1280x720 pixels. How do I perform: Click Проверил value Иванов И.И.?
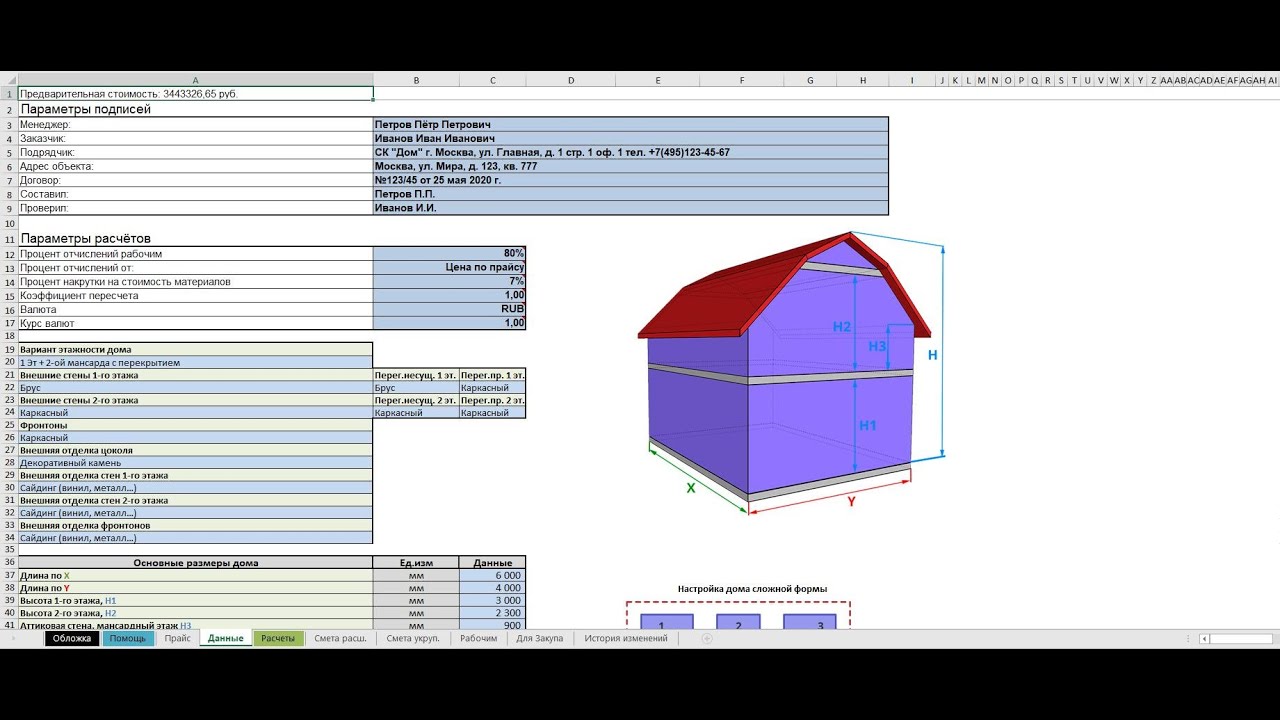[630, 208]
